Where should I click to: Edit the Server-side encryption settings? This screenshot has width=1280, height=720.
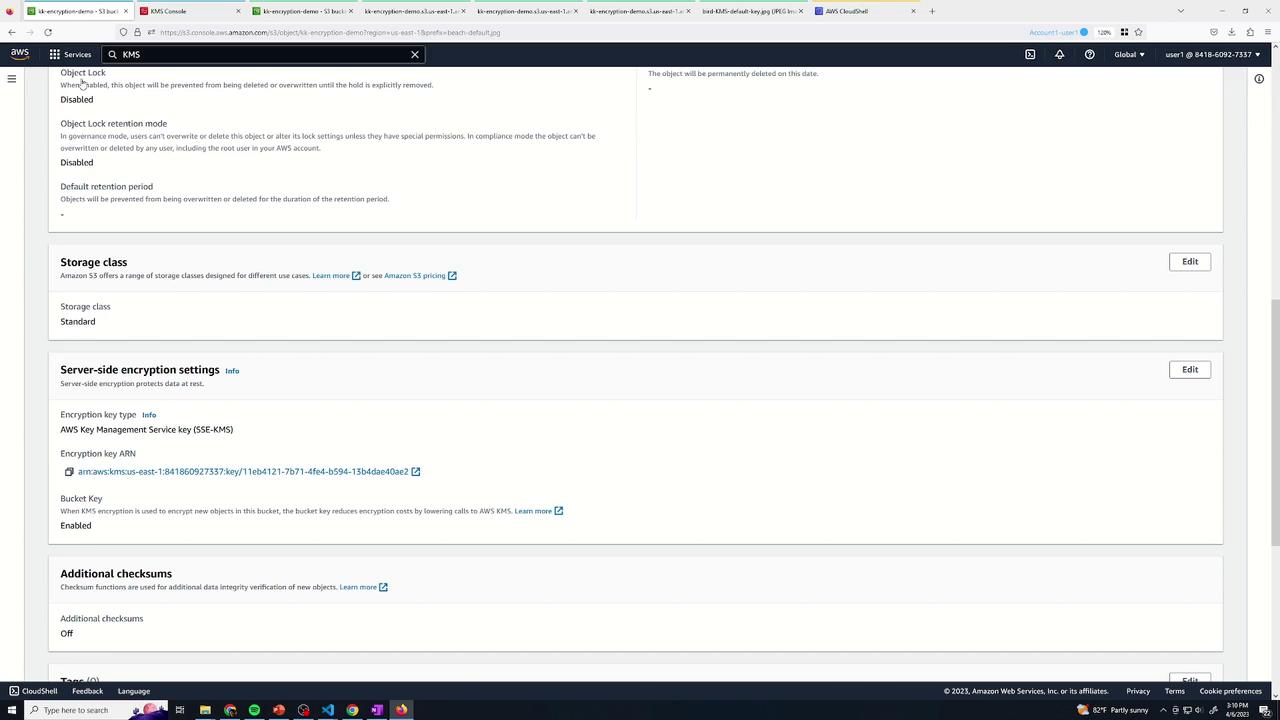click(x=1190, y=370)
